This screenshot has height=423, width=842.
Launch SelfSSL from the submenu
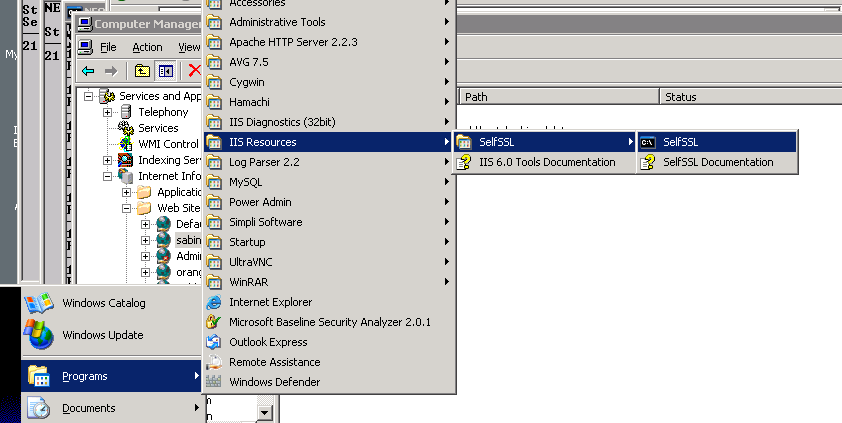pyautogui.click(x=680, y=142)
